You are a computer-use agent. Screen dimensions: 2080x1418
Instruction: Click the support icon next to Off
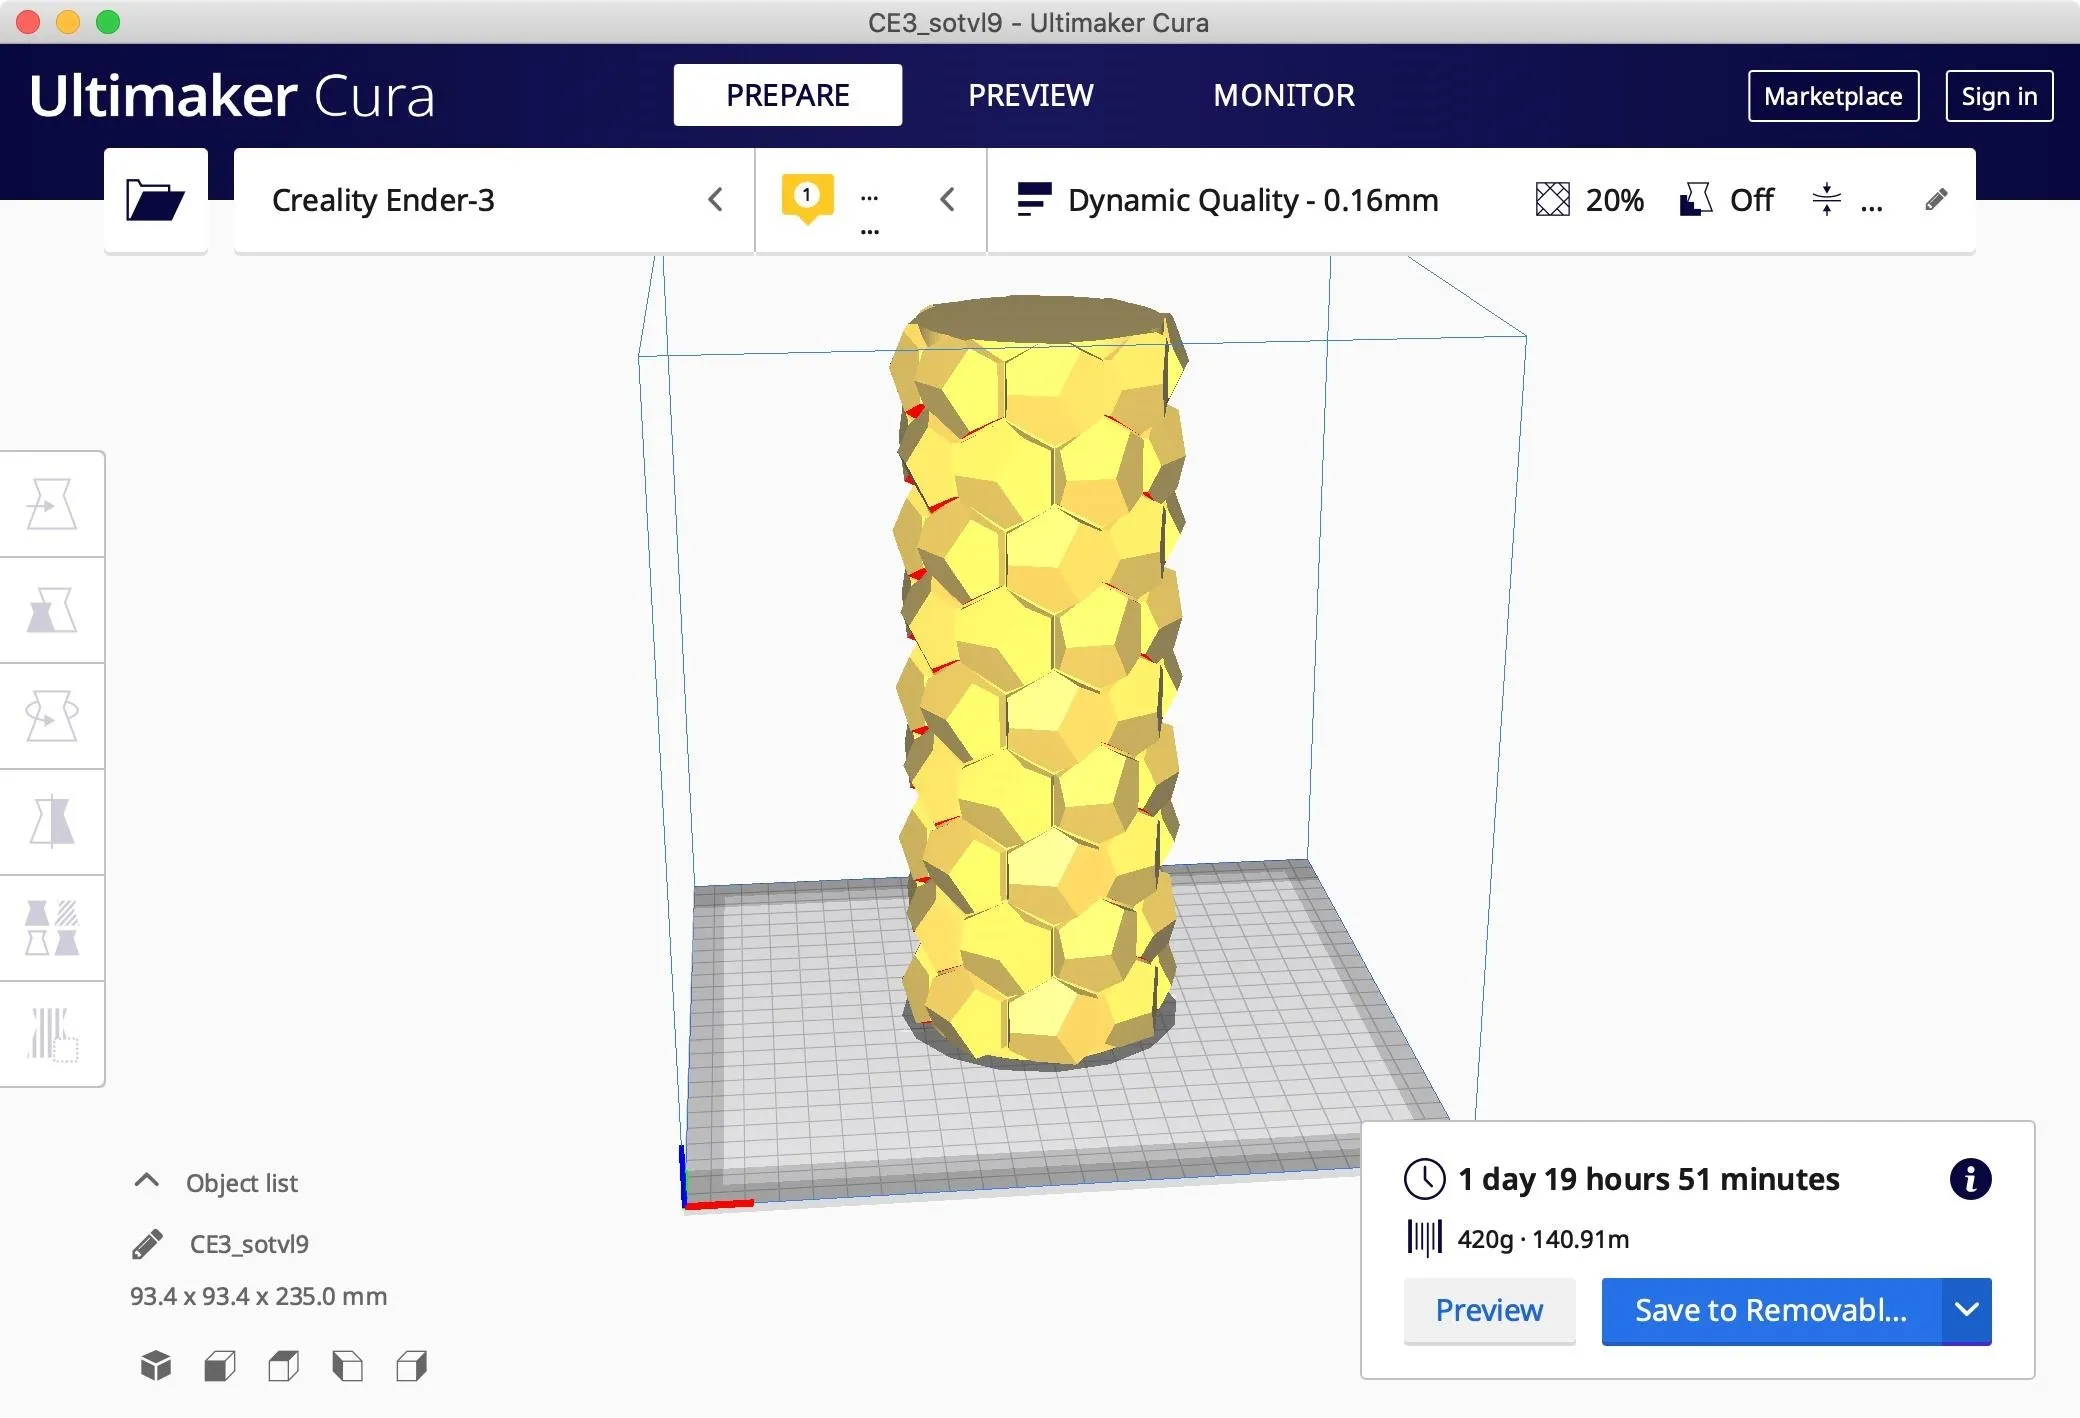pos(1696,200)
